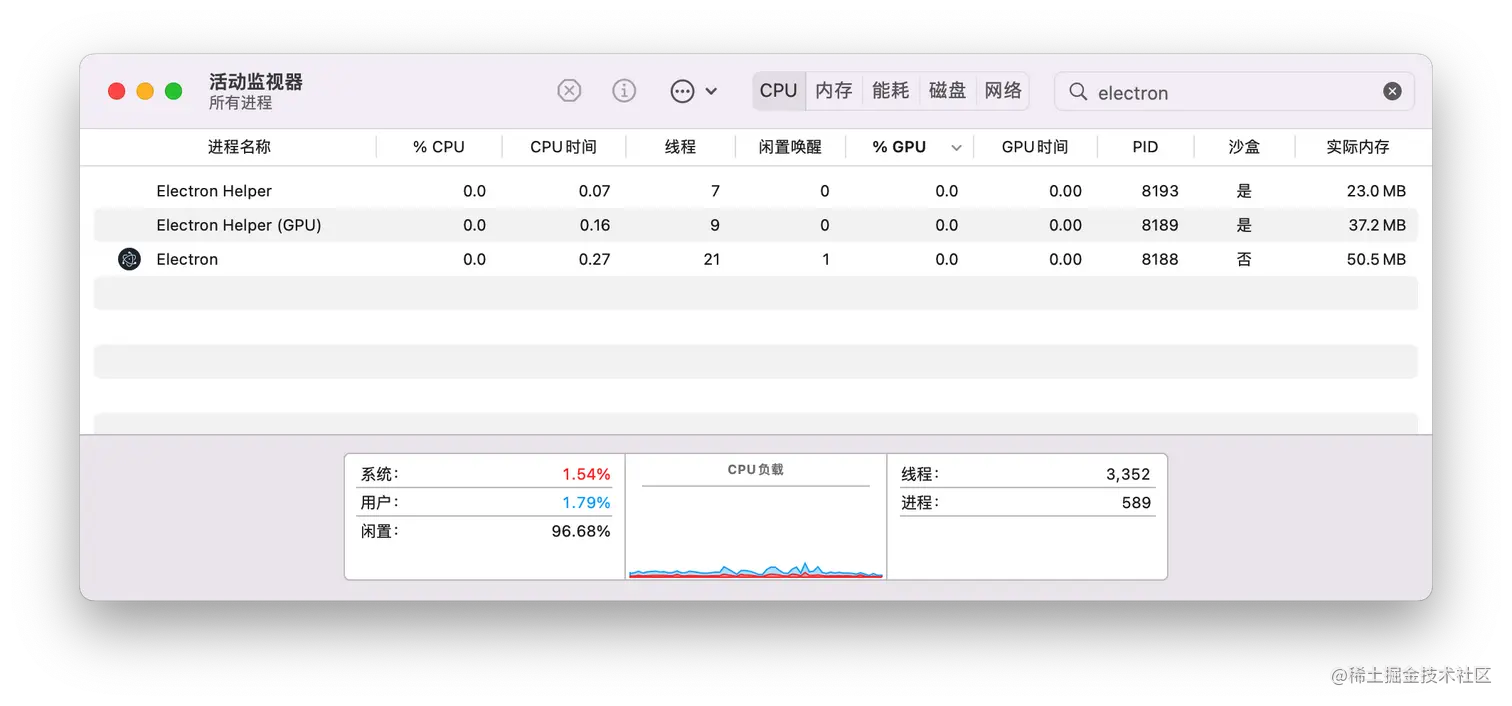Image resolution: width=1512 pixels, height=706 pixels.
Task: Click CPU time value 0.27
Action: [594, 259]
